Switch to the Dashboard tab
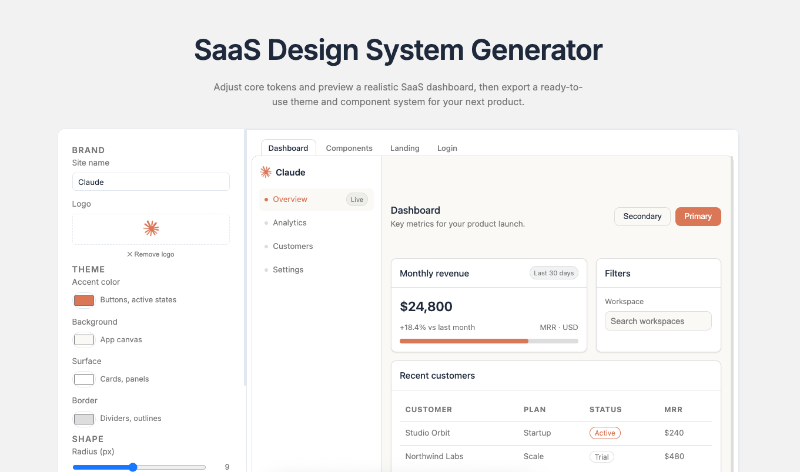This screenshot has width=800, height=472. [x=288, y=148]
